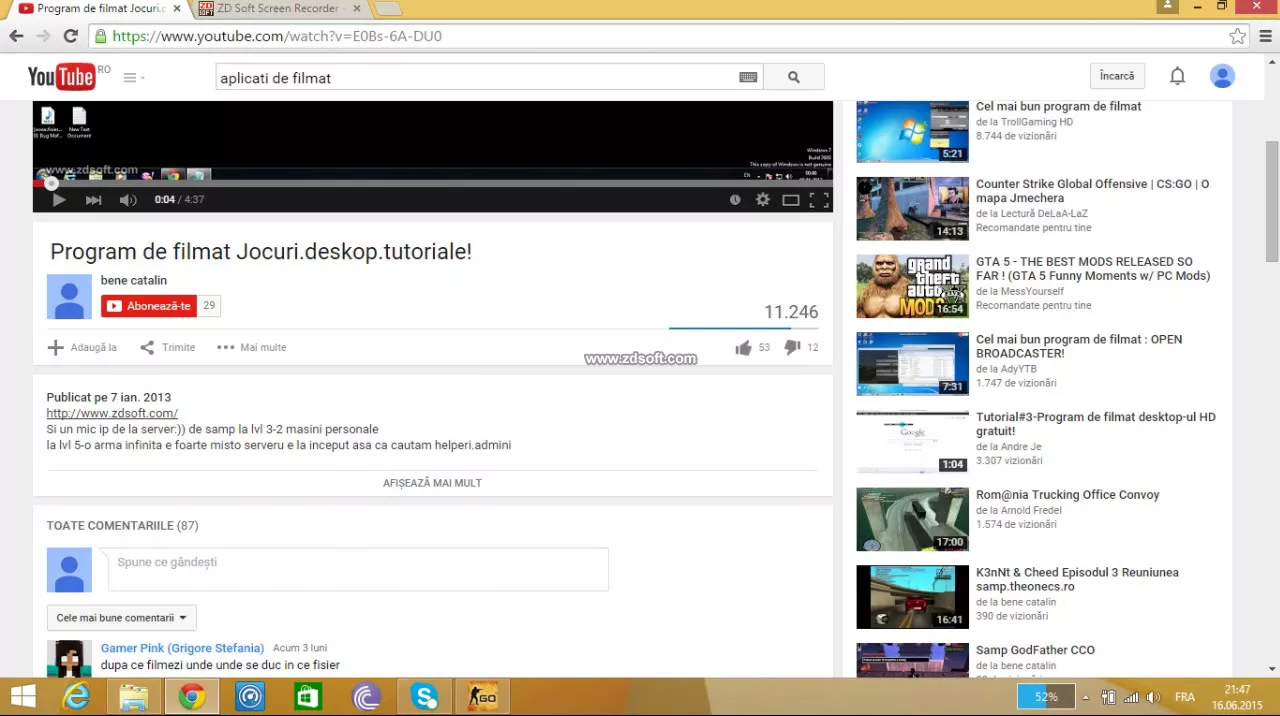
Task: Open Windows Store from taskbar
Action: point(308,697)
